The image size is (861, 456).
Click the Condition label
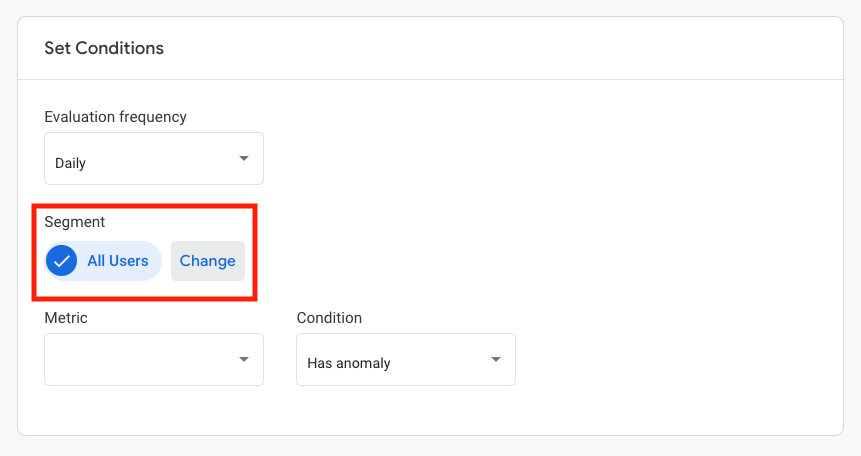tap(329, 318)
